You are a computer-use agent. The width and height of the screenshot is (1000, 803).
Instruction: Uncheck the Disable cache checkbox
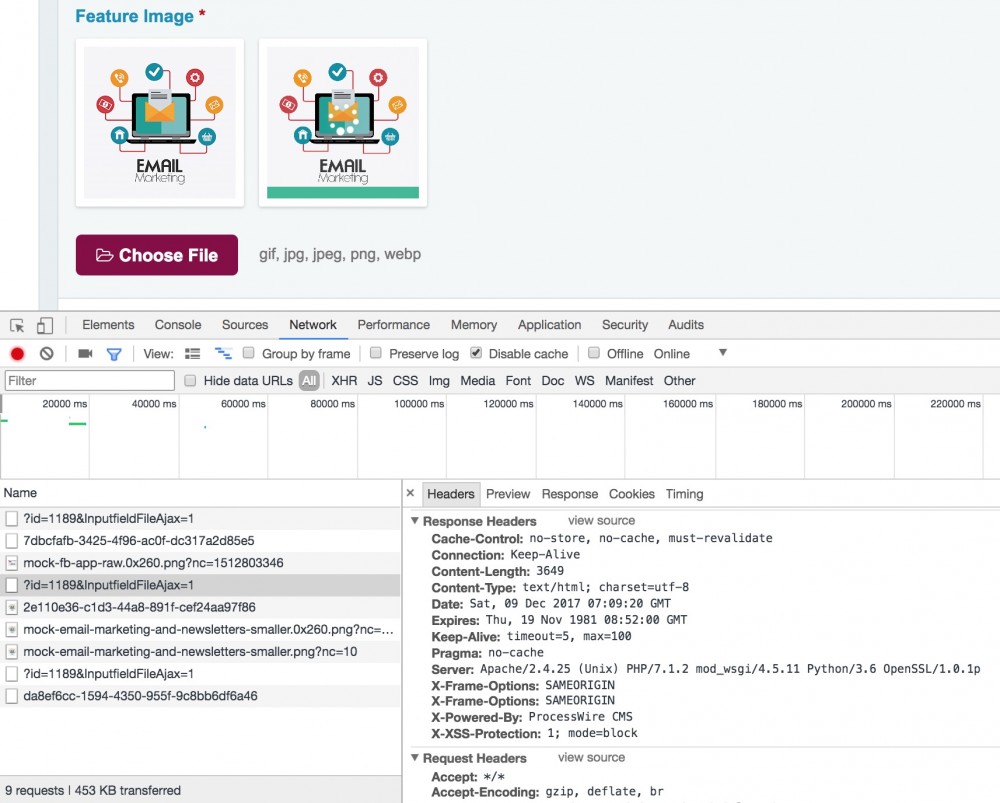(x=476, y=353)
